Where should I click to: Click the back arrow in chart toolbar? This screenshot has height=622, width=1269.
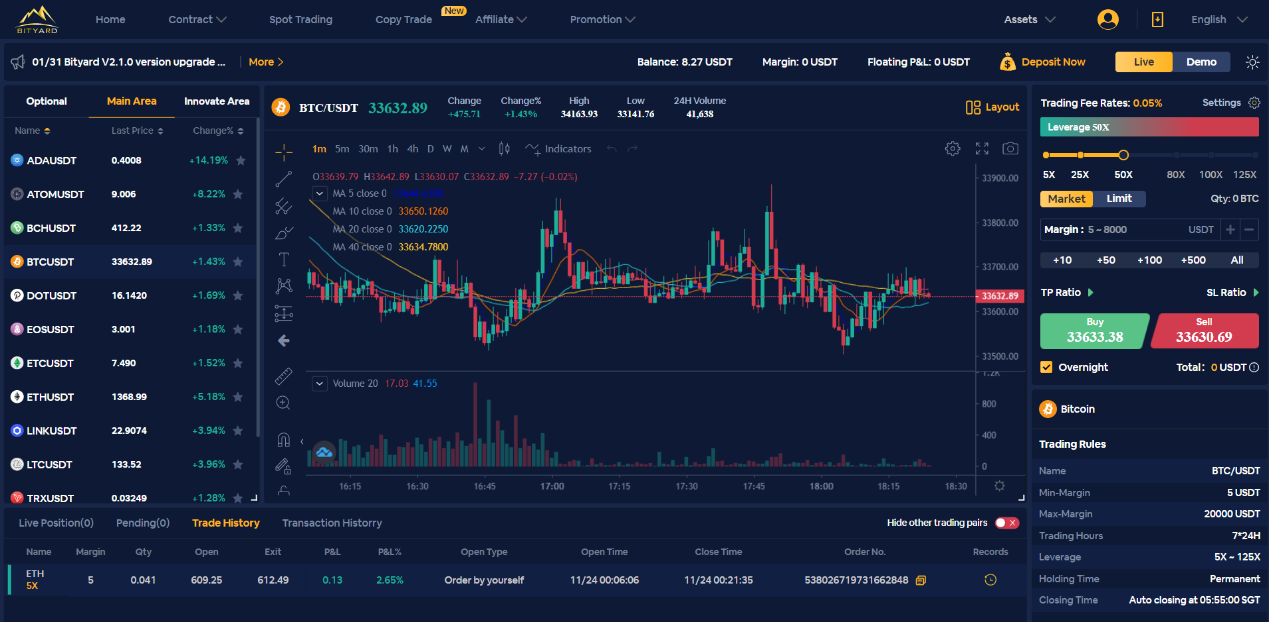click(x=284, y=341)
